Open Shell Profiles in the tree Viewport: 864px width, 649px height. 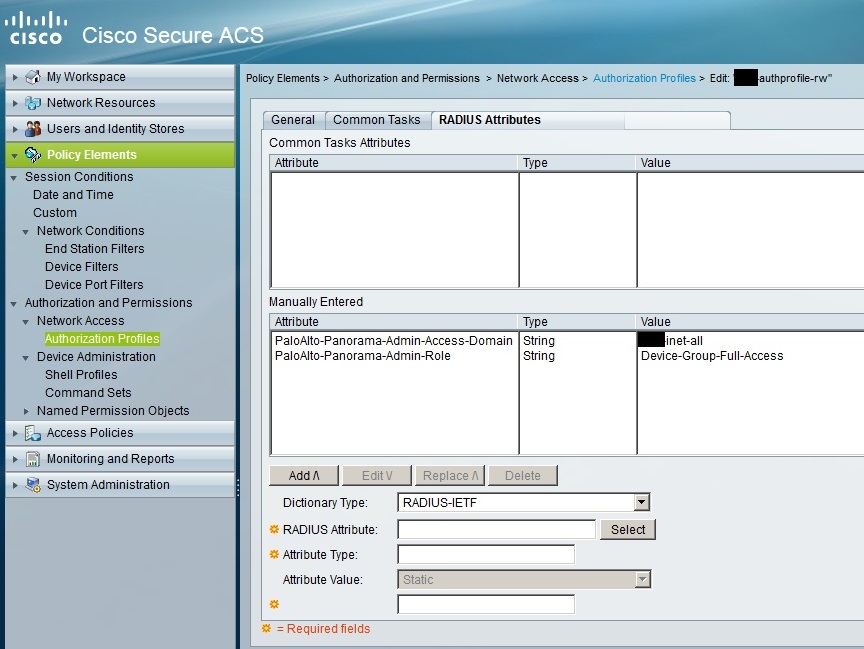pos(81,375)
